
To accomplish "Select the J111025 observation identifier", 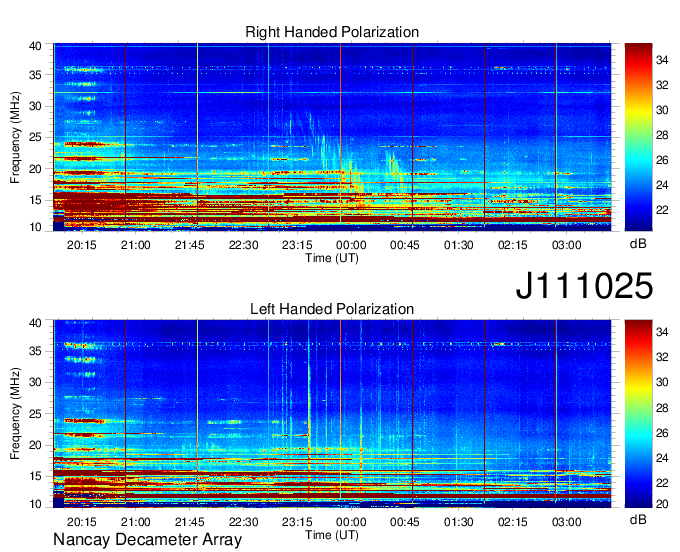I will point(584,286).
